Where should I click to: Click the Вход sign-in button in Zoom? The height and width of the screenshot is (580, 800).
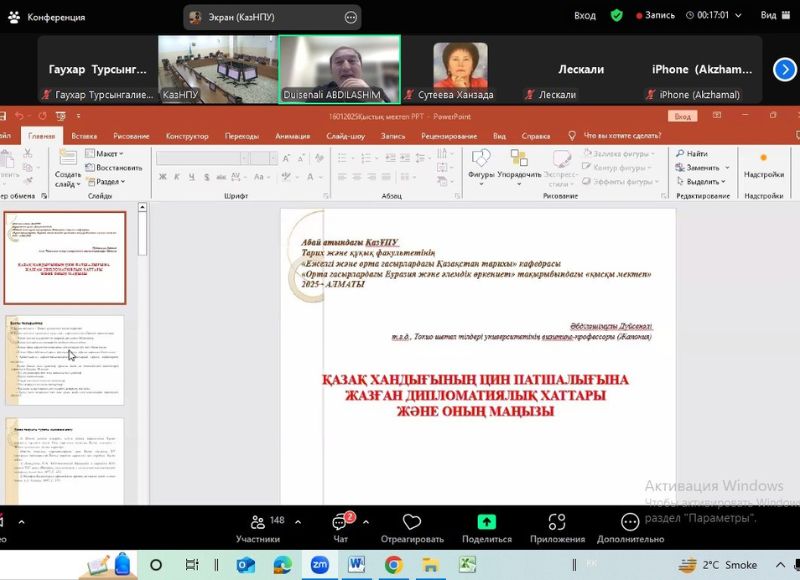[x=585, y=16]
